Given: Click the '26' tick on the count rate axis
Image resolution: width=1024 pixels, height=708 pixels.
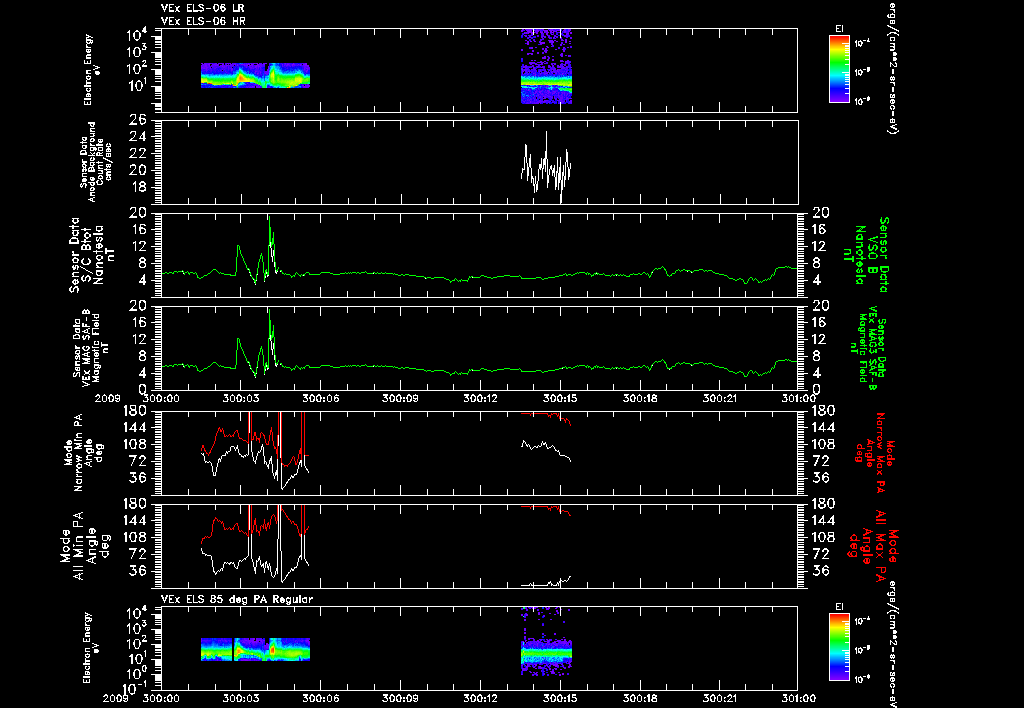Looking at the screenshot, I should tap(137, 120).
